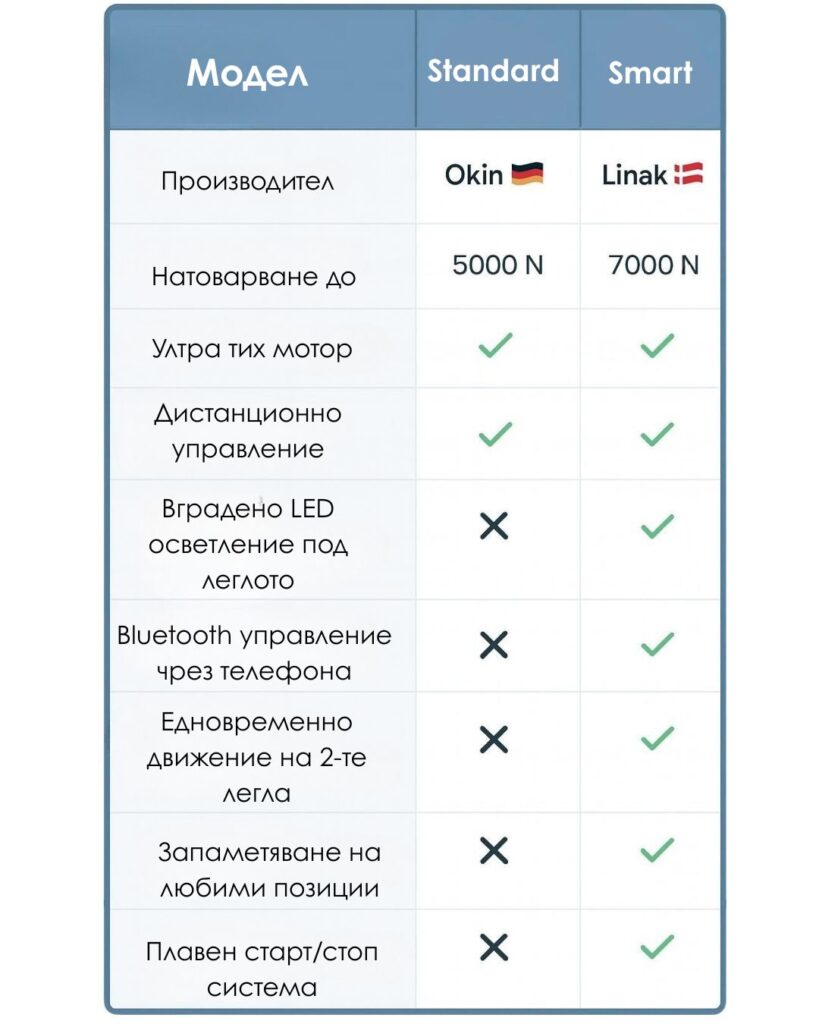Click Standard X mark for Bluetooth управление

click(x=494, y=645)
